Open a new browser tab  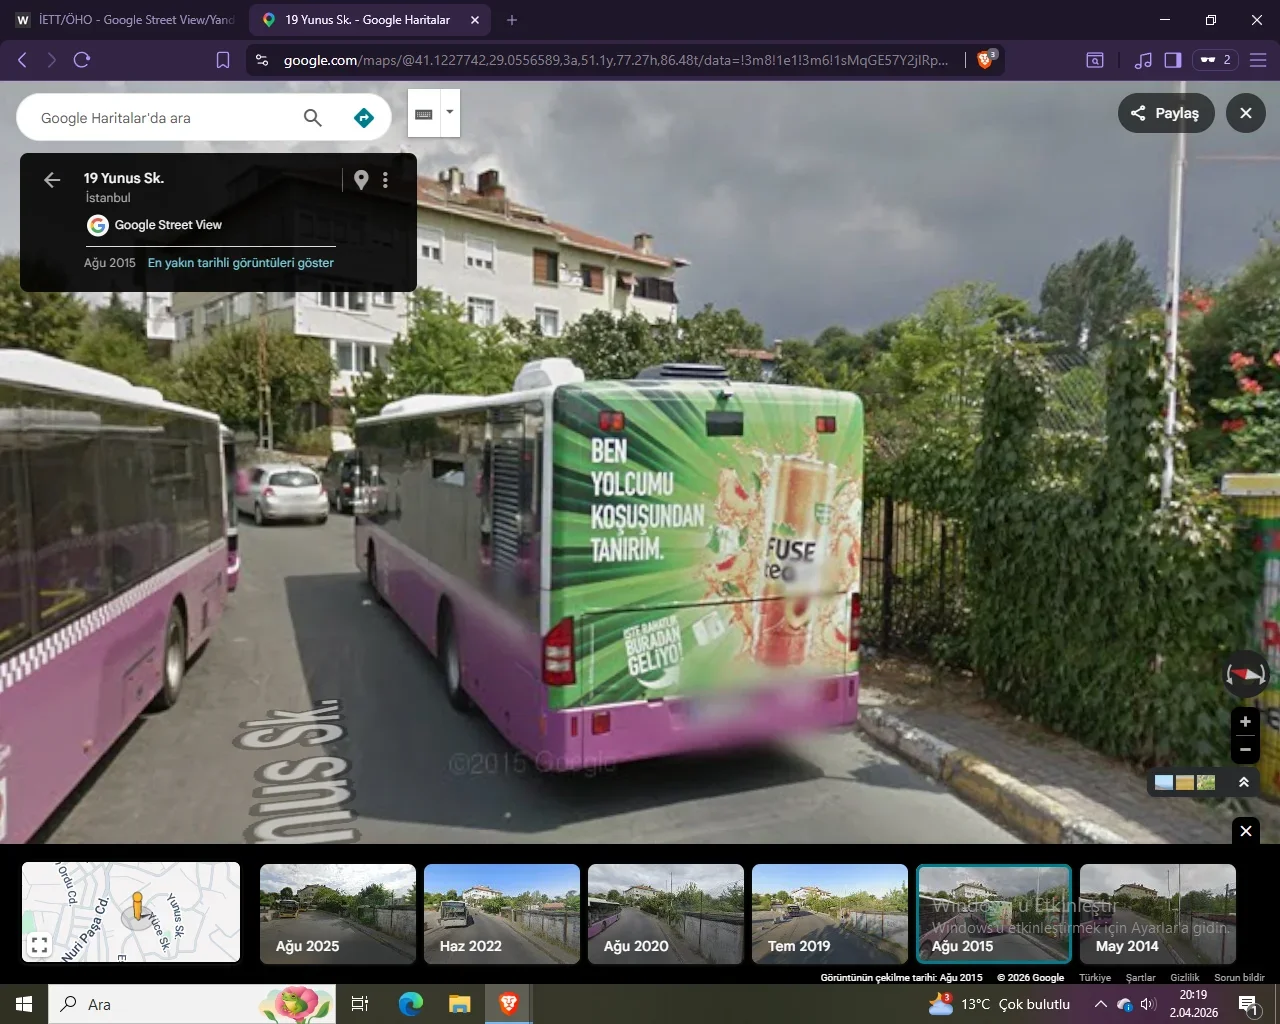click(512, 20)
